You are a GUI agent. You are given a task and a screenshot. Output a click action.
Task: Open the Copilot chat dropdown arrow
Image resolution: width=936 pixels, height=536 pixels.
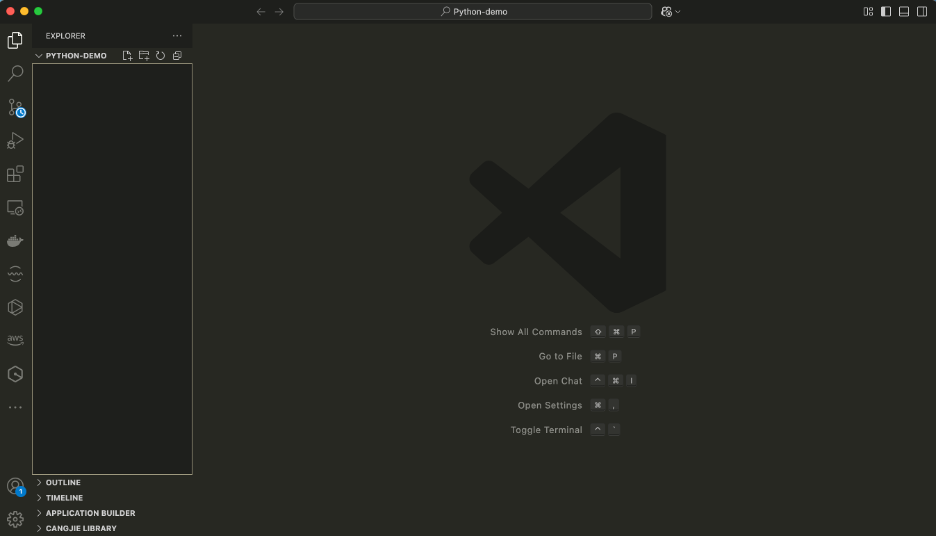pos(678,12)
